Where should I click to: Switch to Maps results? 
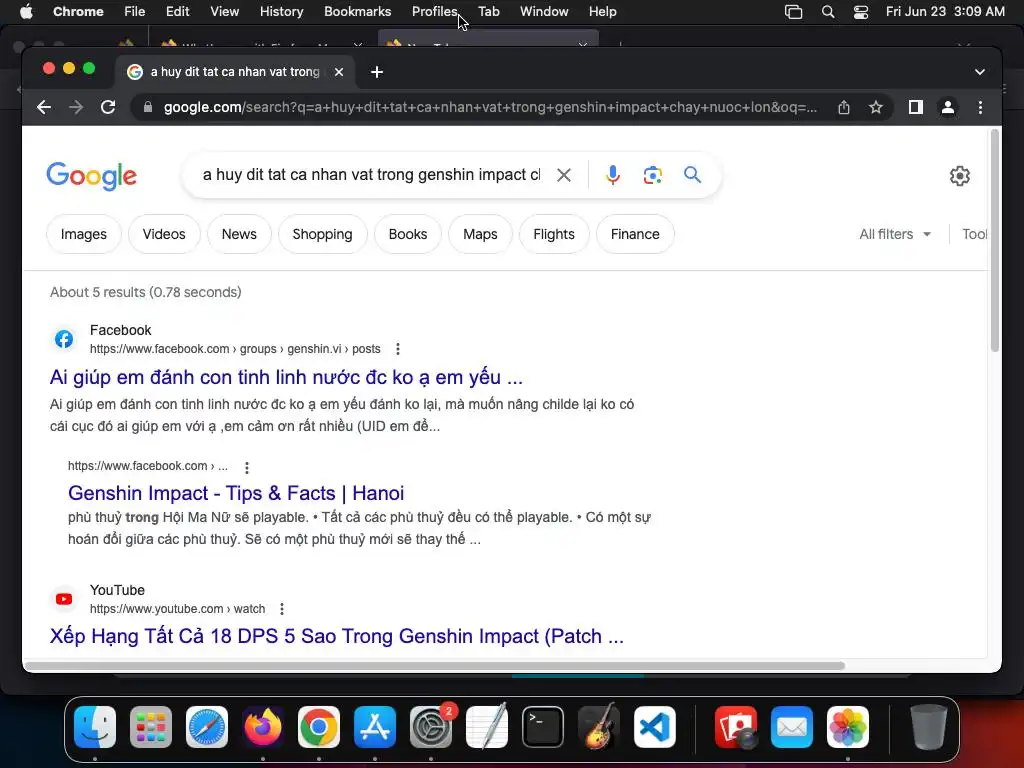[480, 234]
